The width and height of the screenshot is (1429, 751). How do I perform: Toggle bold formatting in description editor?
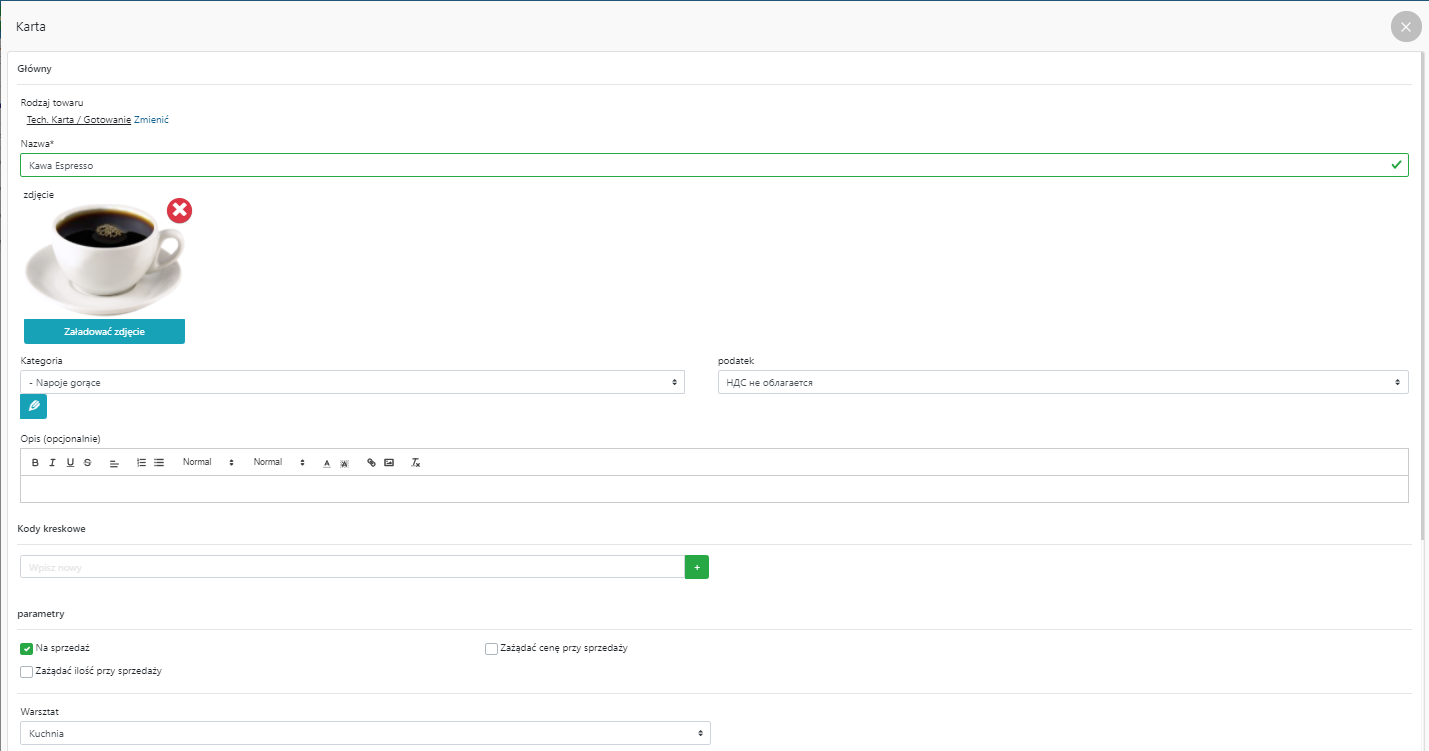point(35,463)
